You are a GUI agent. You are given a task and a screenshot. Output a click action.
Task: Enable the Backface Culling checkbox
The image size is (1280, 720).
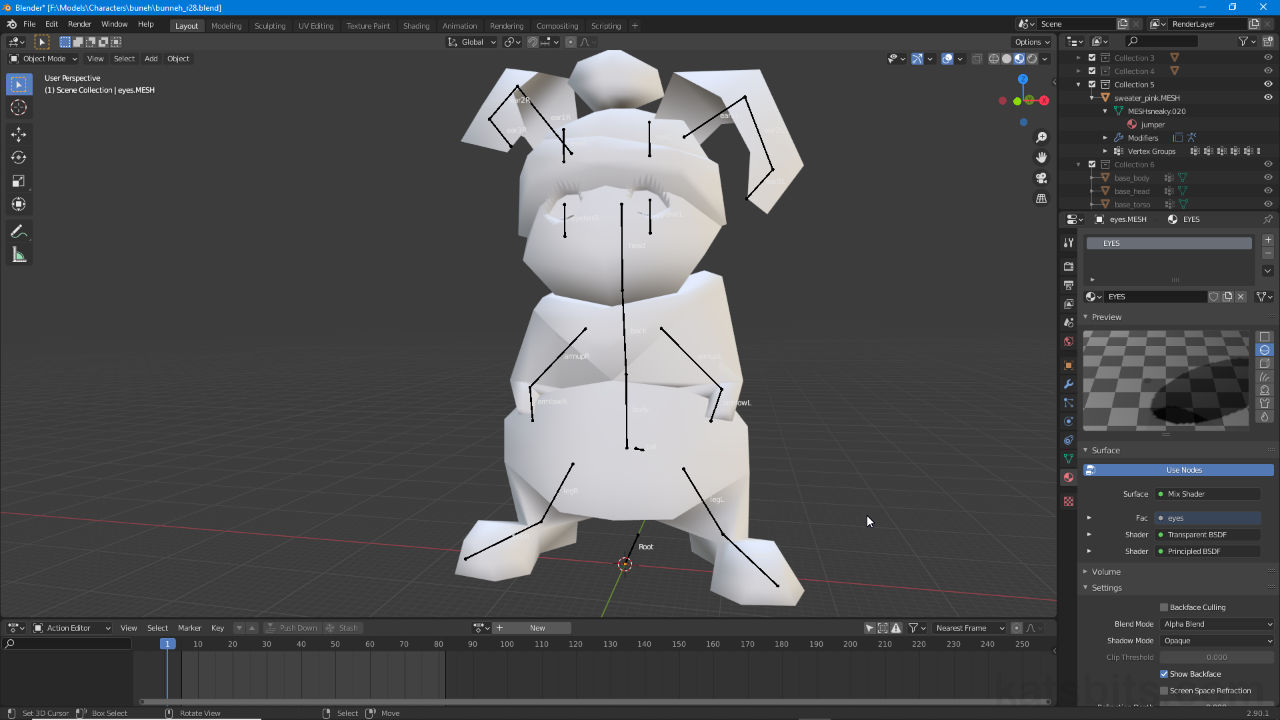(1164, 607)
